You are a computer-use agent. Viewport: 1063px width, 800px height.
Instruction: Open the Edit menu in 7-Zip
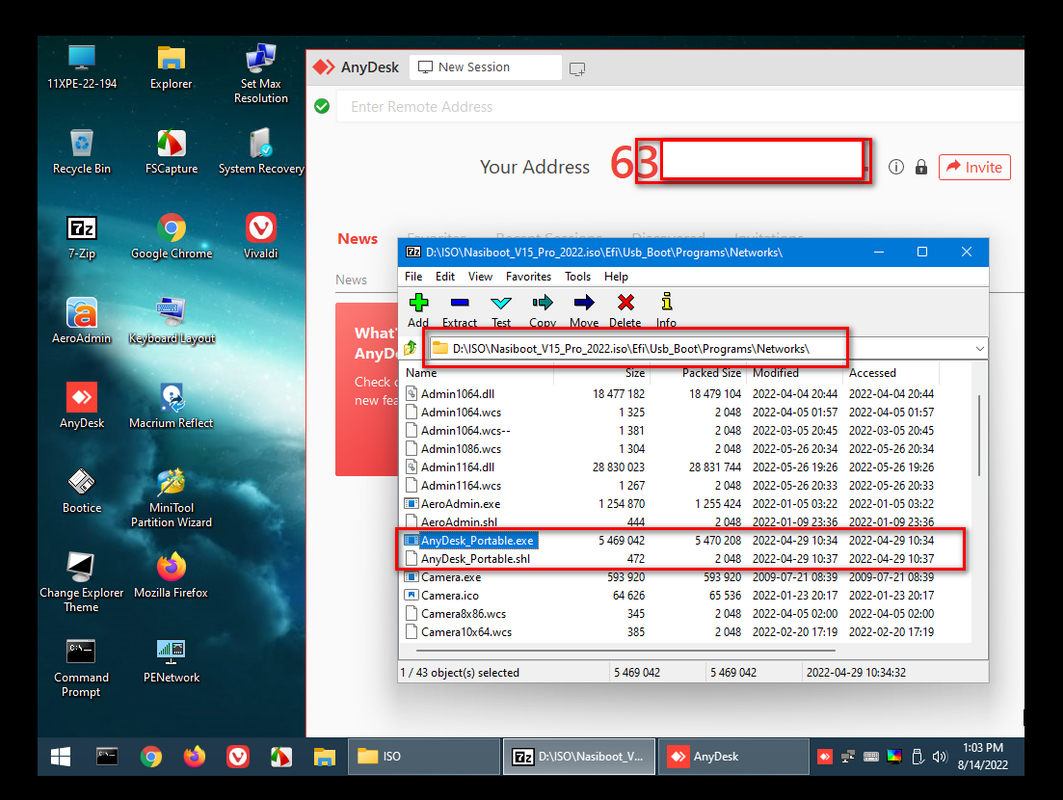point(445,277)
